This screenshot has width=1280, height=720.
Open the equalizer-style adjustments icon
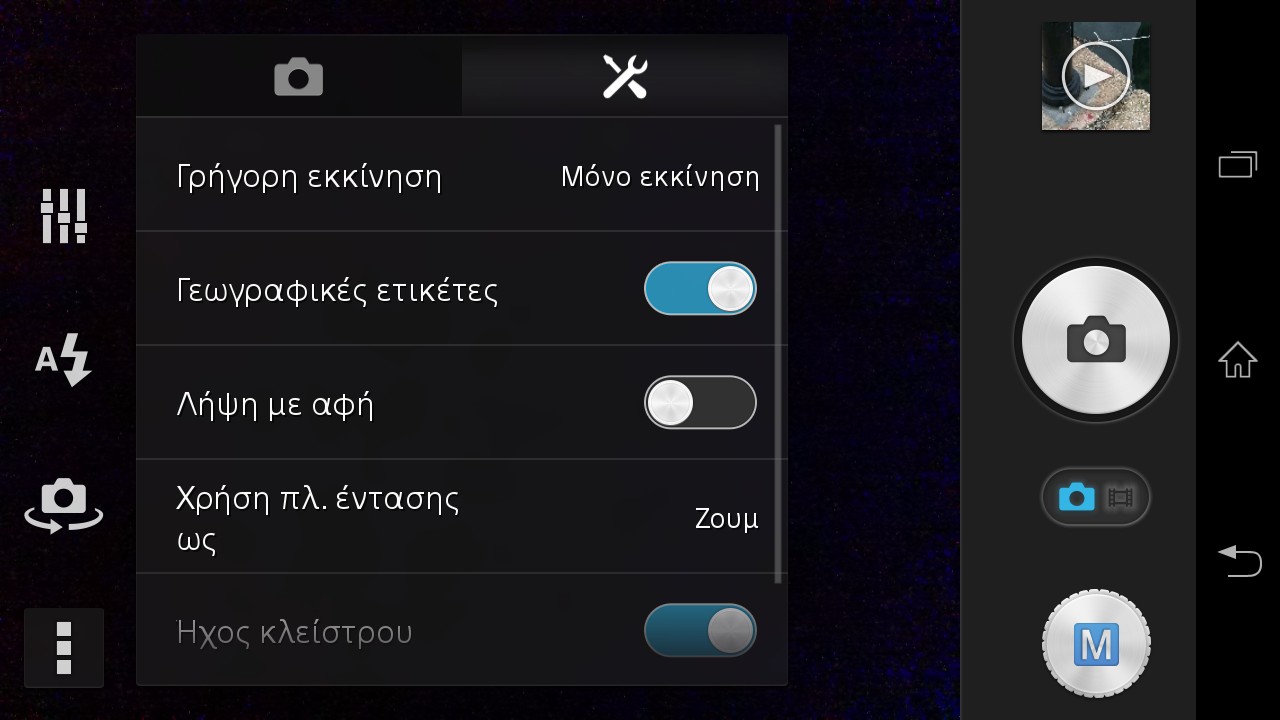[64, 216]
